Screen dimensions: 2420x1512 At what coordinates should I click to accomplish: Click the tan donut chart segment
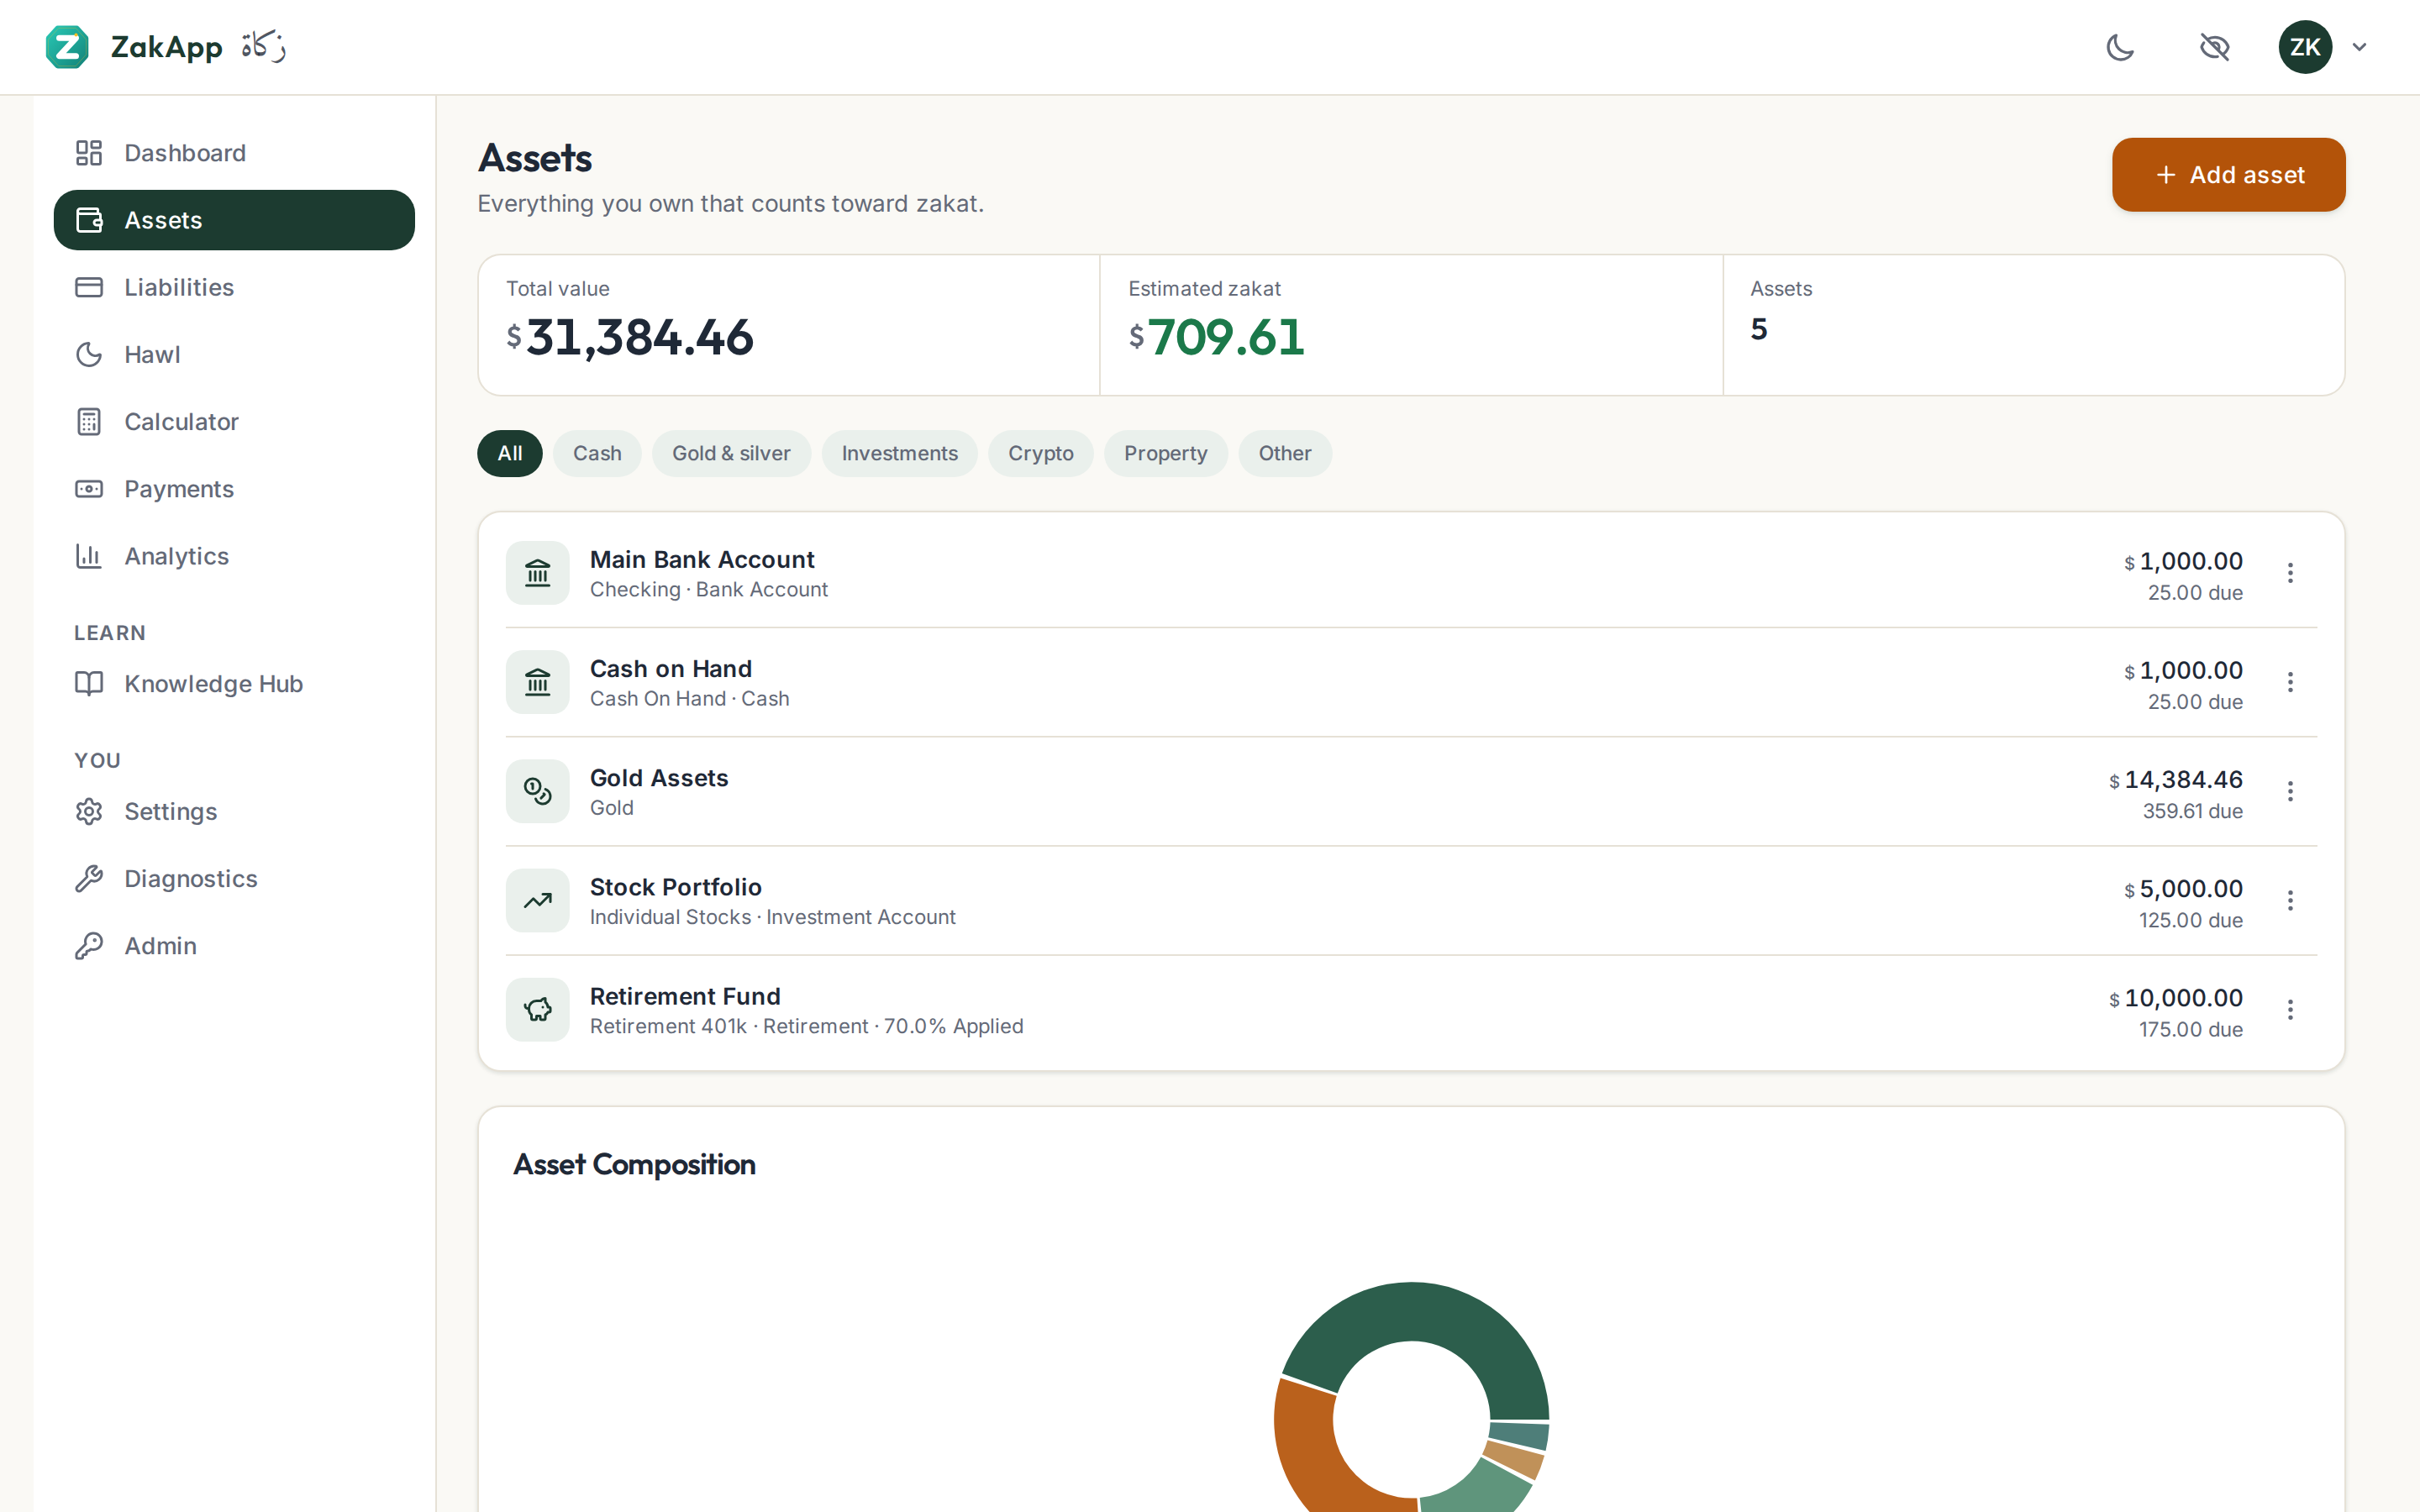pos(1515,1461)
